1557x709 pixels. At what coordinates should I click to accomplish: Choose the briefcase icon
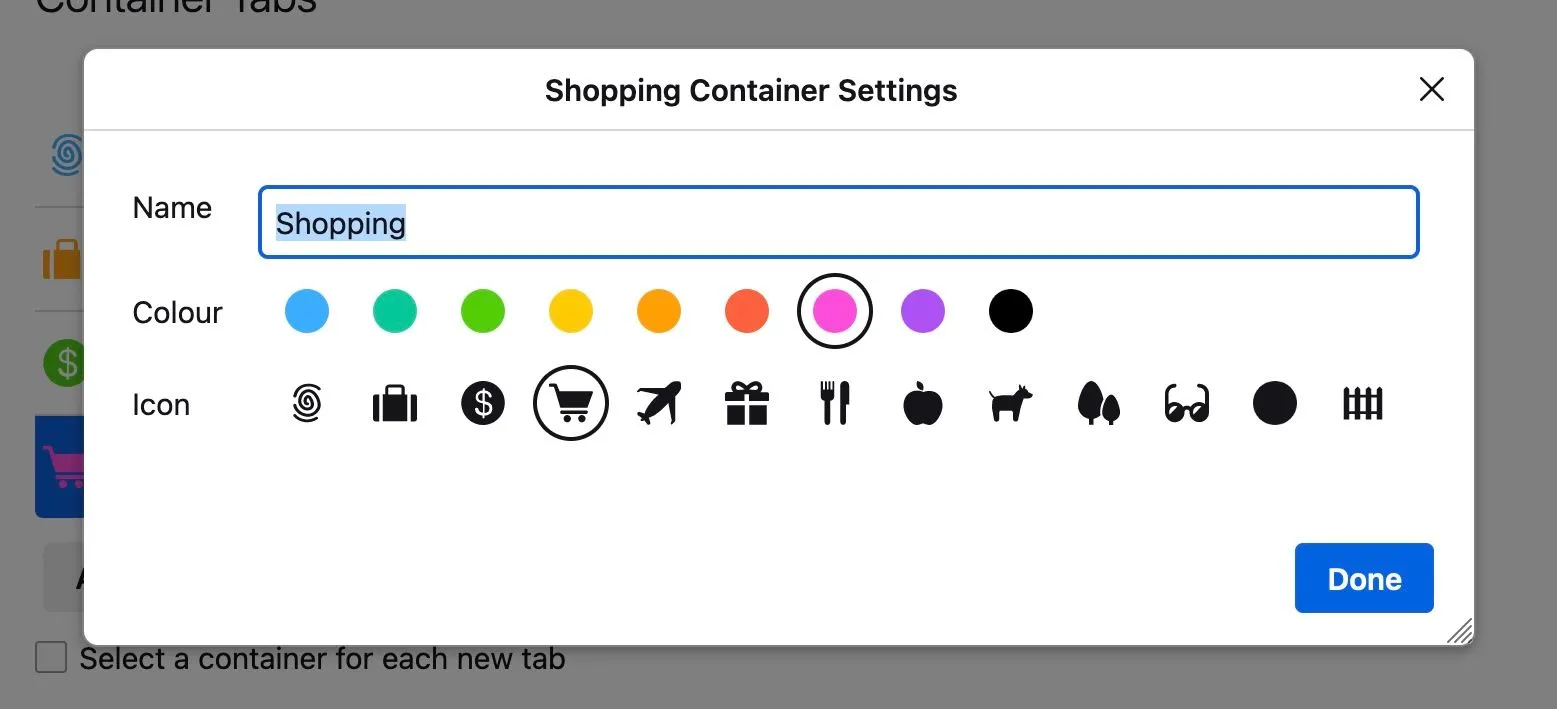point(395,404)
